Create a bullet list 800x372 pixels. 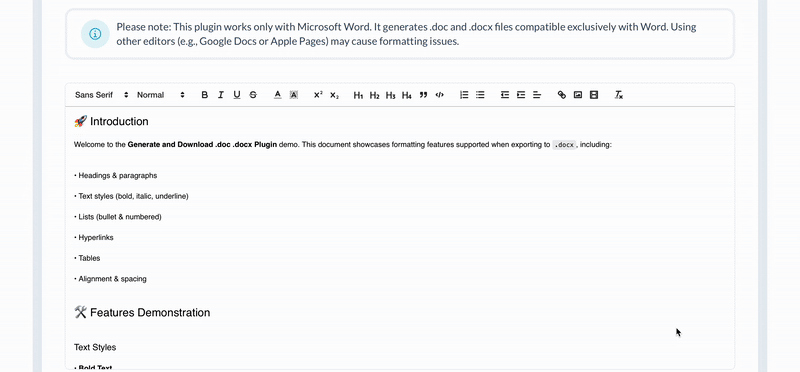click(x=480, y=95)
